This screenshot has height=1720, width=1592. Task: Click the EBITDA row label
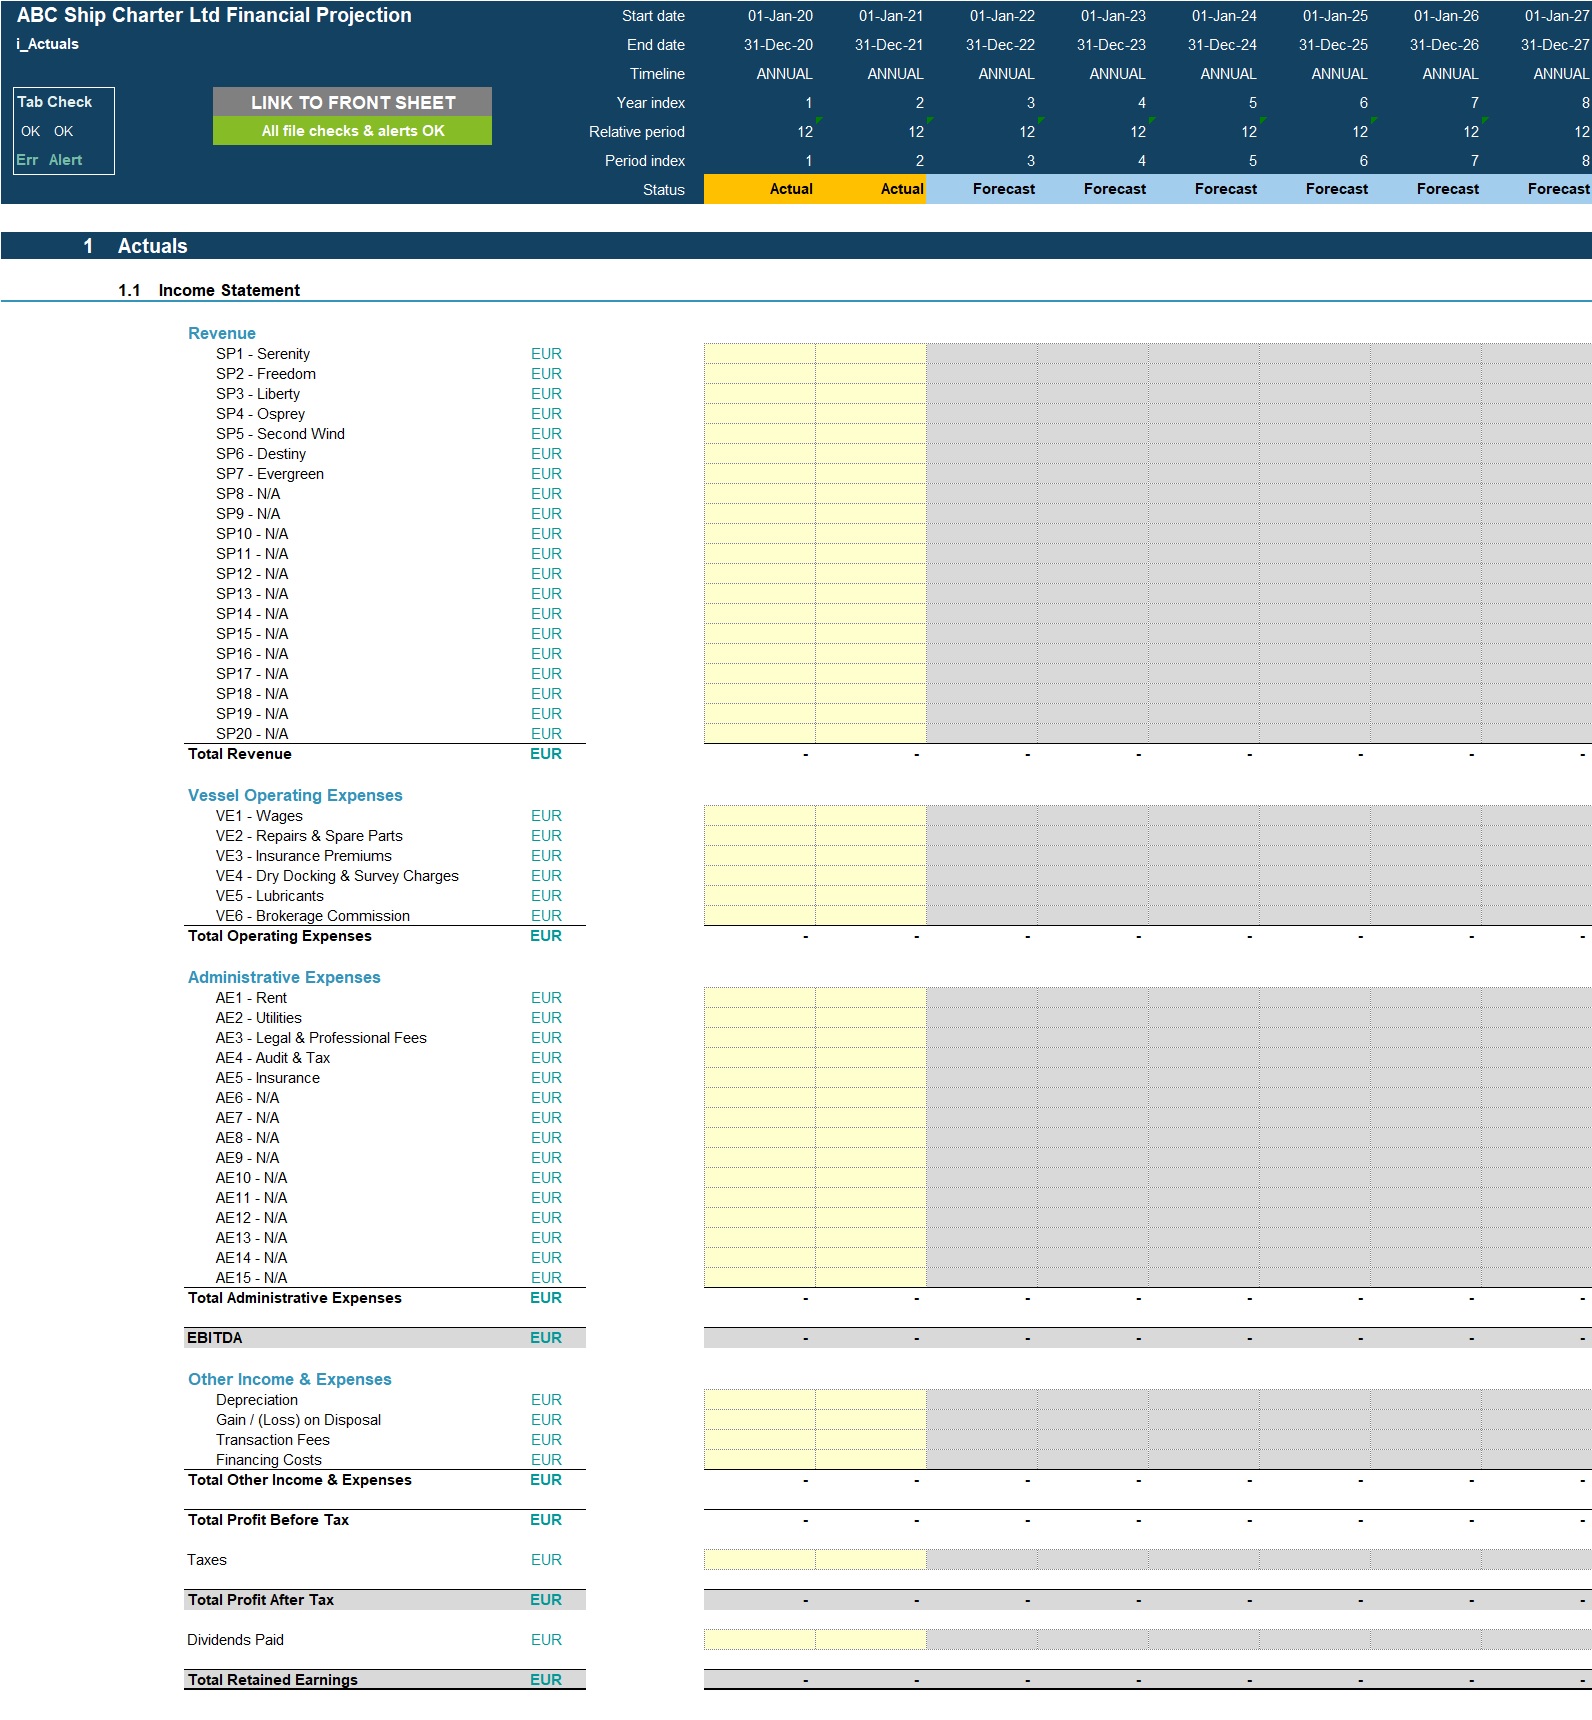coord(215,1338)
